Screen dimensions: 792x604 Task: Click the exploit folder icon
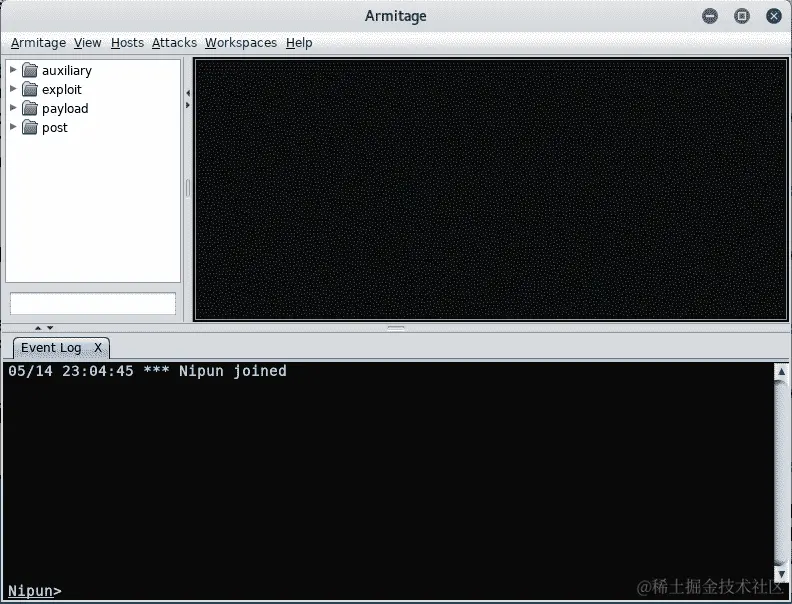[x=30, y=89]
